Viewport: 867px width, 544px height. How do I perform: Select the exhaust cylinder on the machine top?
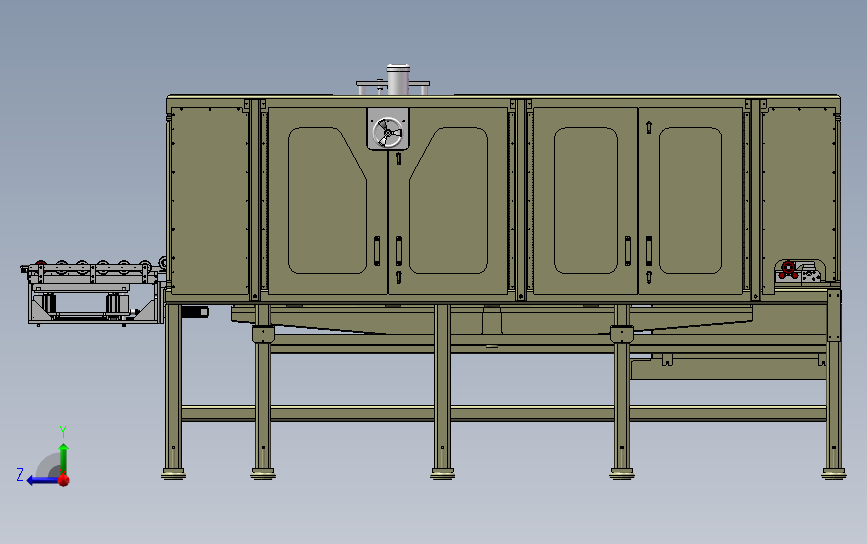click(398, 80)
